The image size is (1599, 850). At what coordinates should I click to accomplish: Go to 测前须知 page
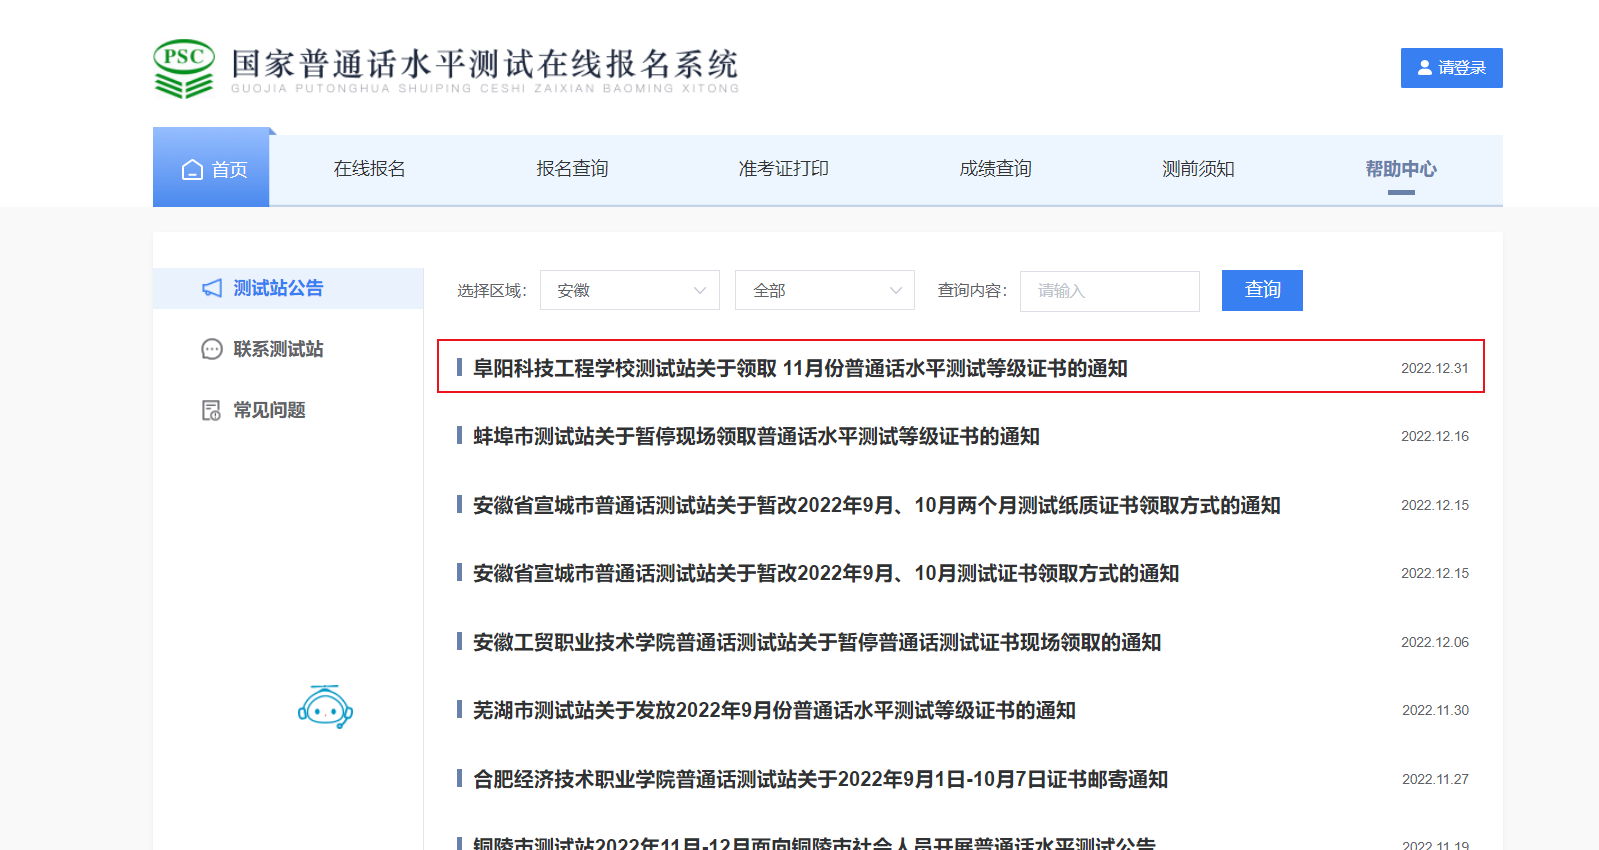(x=1198, y=169)
